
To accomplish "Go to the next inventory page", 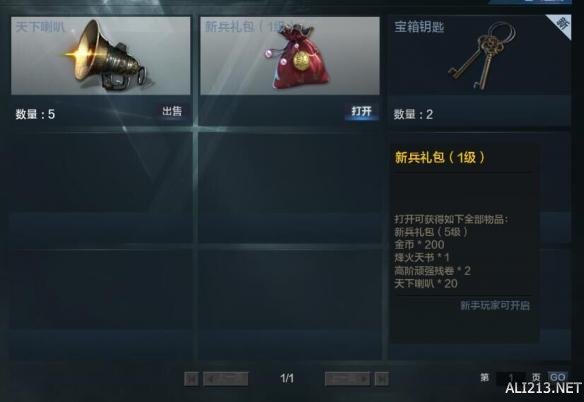I will click(347, 379).
